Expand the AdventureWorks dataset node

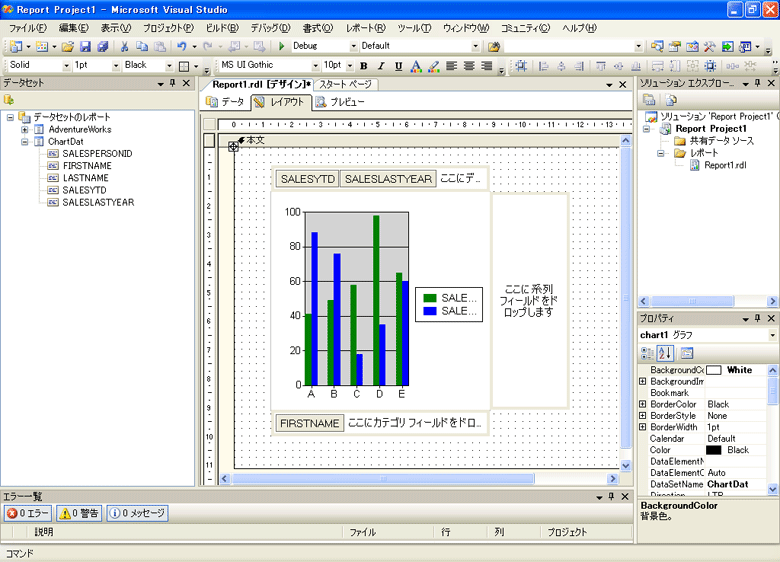[x=24, y=129]
